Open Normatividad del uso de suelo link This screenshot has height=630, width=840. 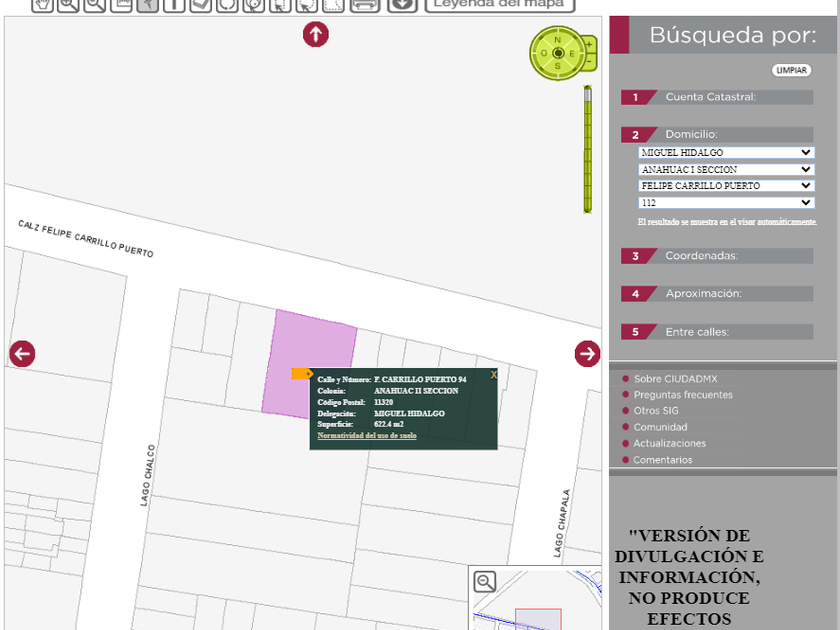point(367,436)
